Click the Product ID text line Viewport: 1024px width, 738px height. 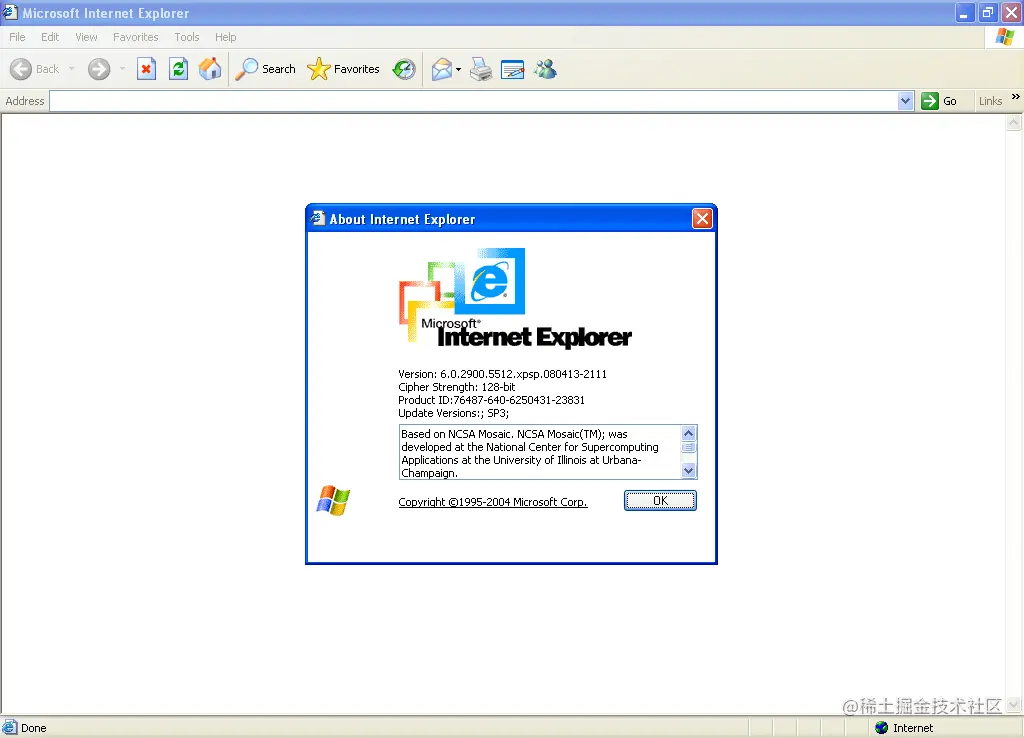(x=491, y=400)
